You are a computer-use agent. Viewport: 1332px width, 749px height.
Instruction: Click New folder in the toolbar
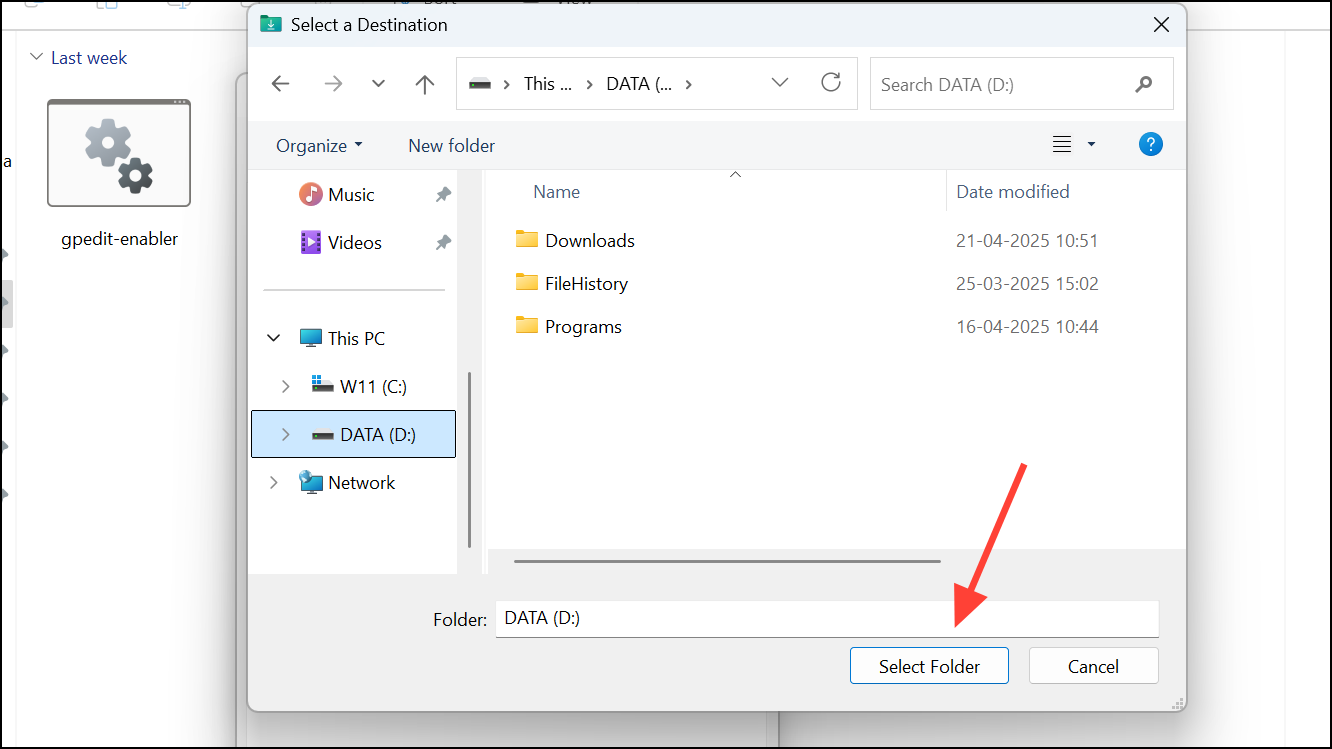451,145
